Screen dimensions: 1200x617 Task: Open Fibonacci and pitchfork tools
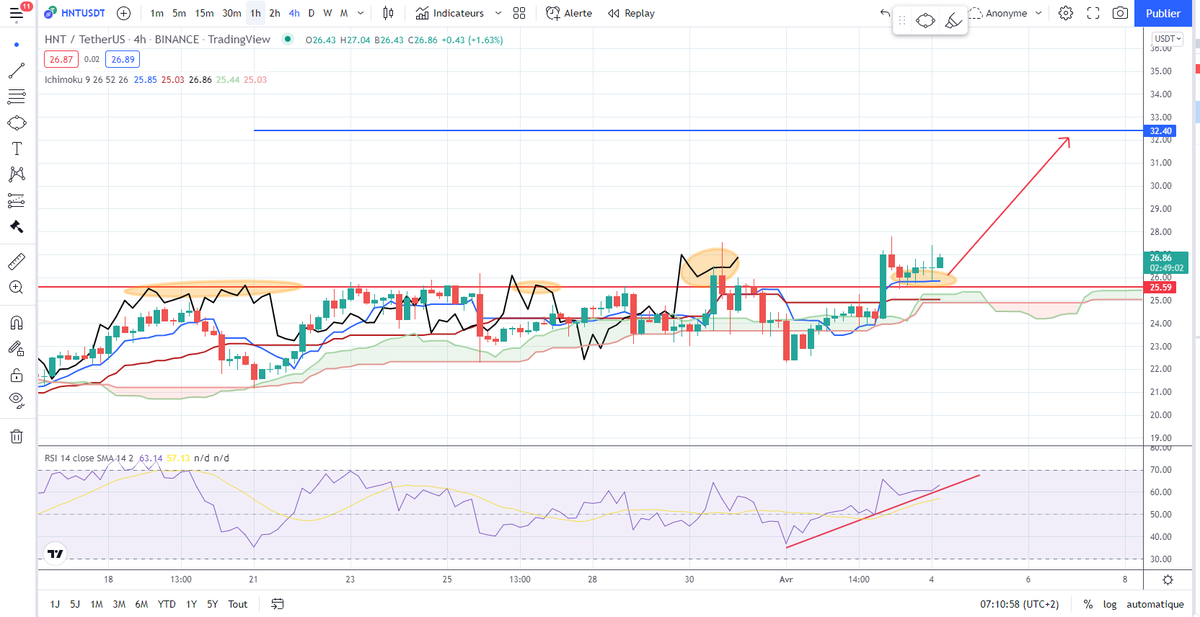16,97
